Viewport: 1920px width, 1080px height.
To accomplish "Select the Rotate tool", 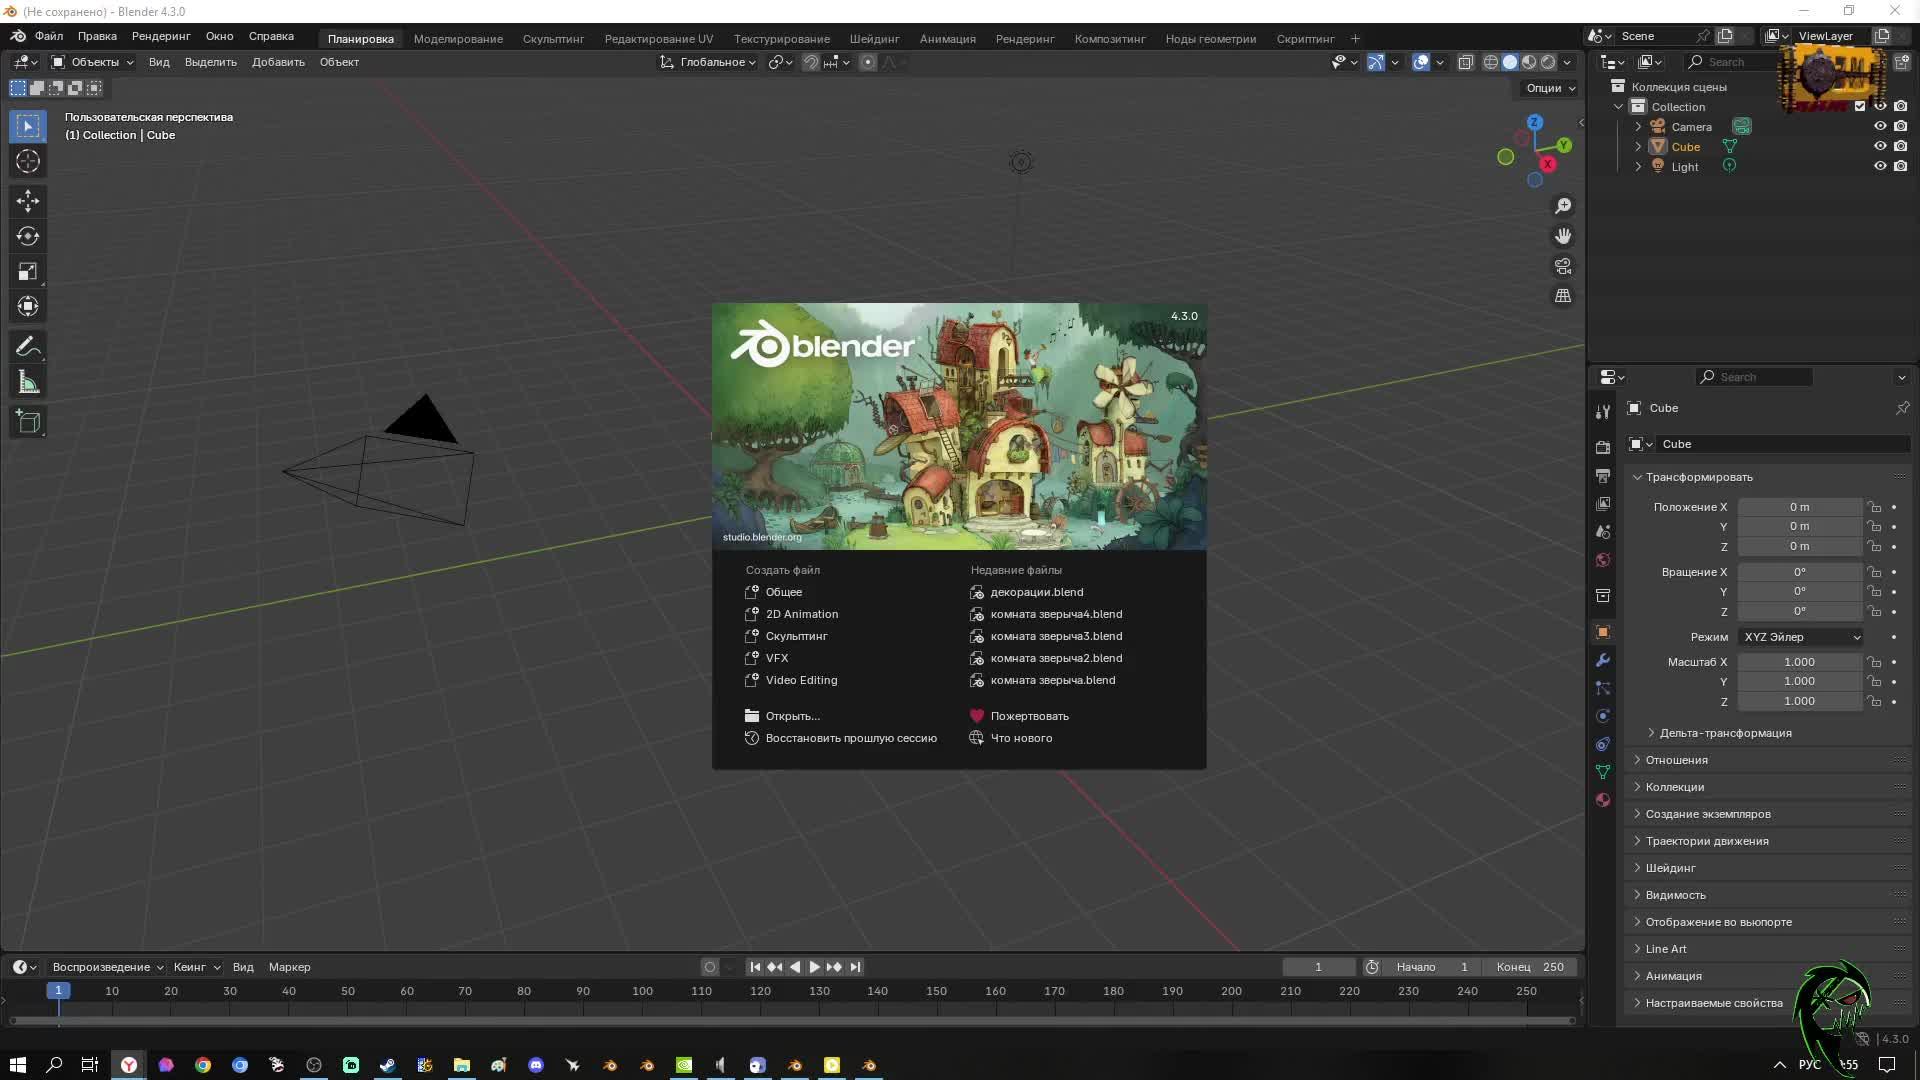I will 28,236.
